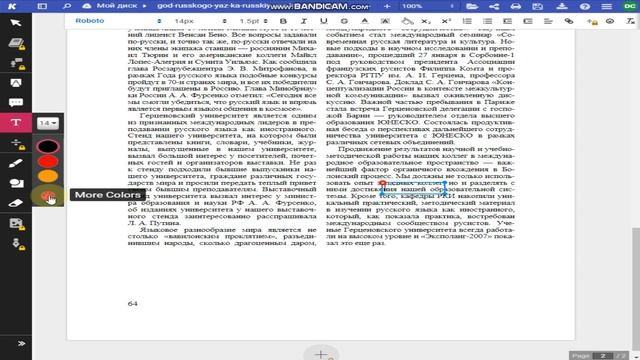Image resolution: width=640 pixels, height=360 pixels.
Task: Open the search magnifier tool
Action: (67, 6)
